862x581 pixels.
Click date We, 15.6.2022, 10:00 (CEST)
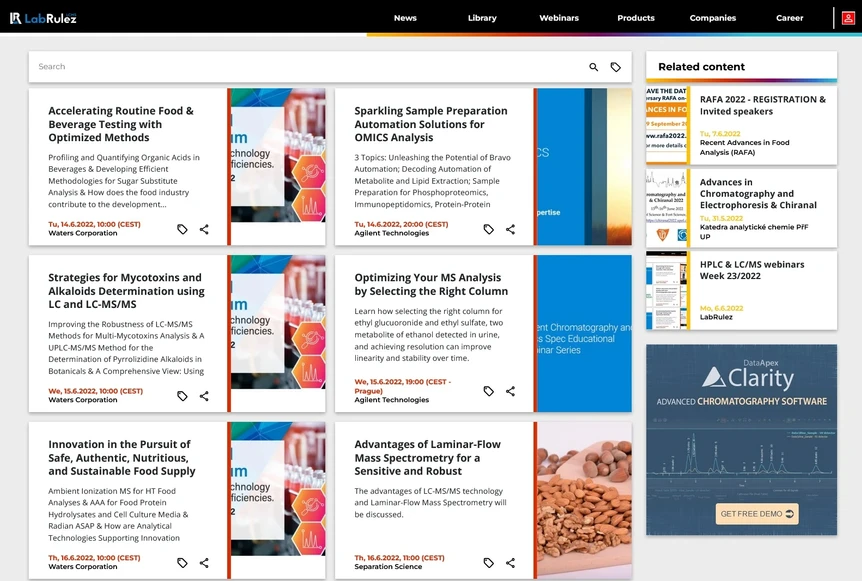(x=96, y=391)
